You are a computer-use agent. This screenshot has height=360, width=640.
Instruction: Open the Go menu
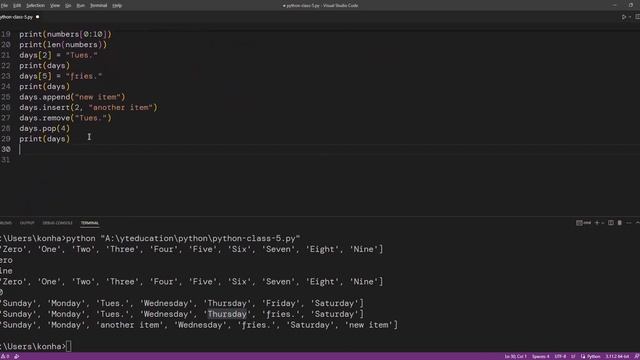[x=68, y=5]
